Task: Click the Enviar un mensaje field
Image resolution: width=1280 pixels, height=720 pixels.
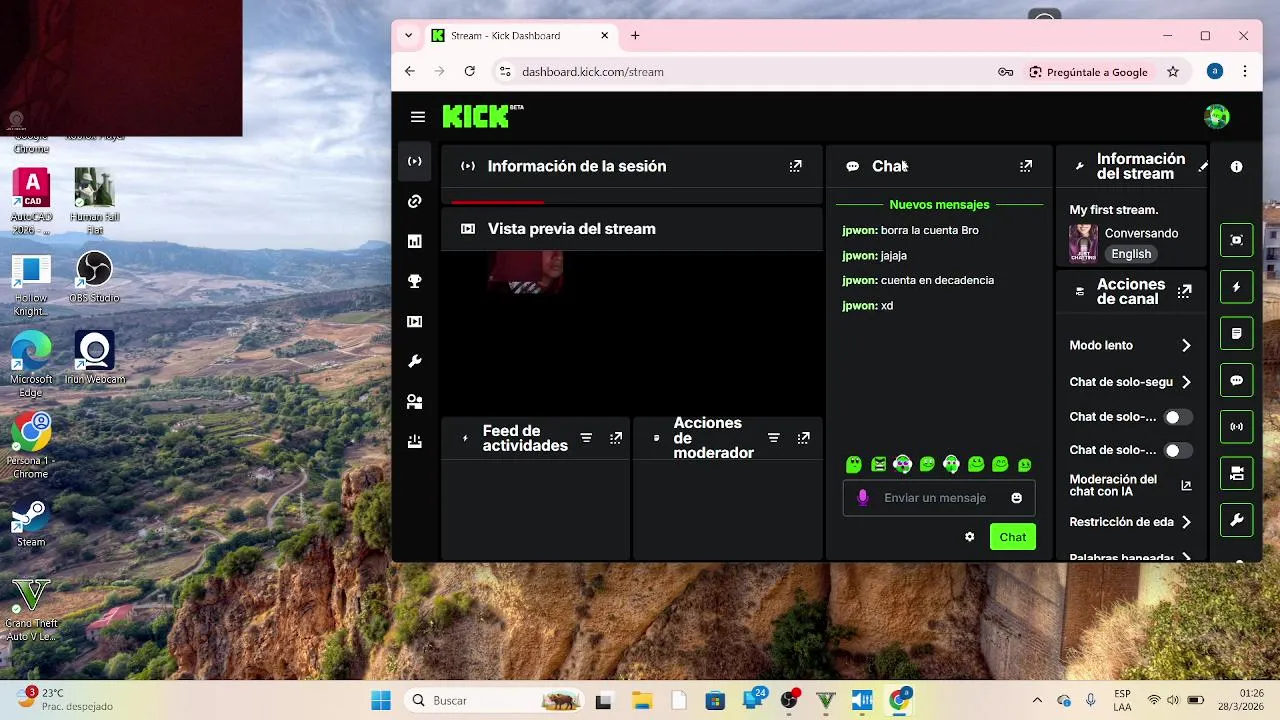Action: click(x=939, y=498)
